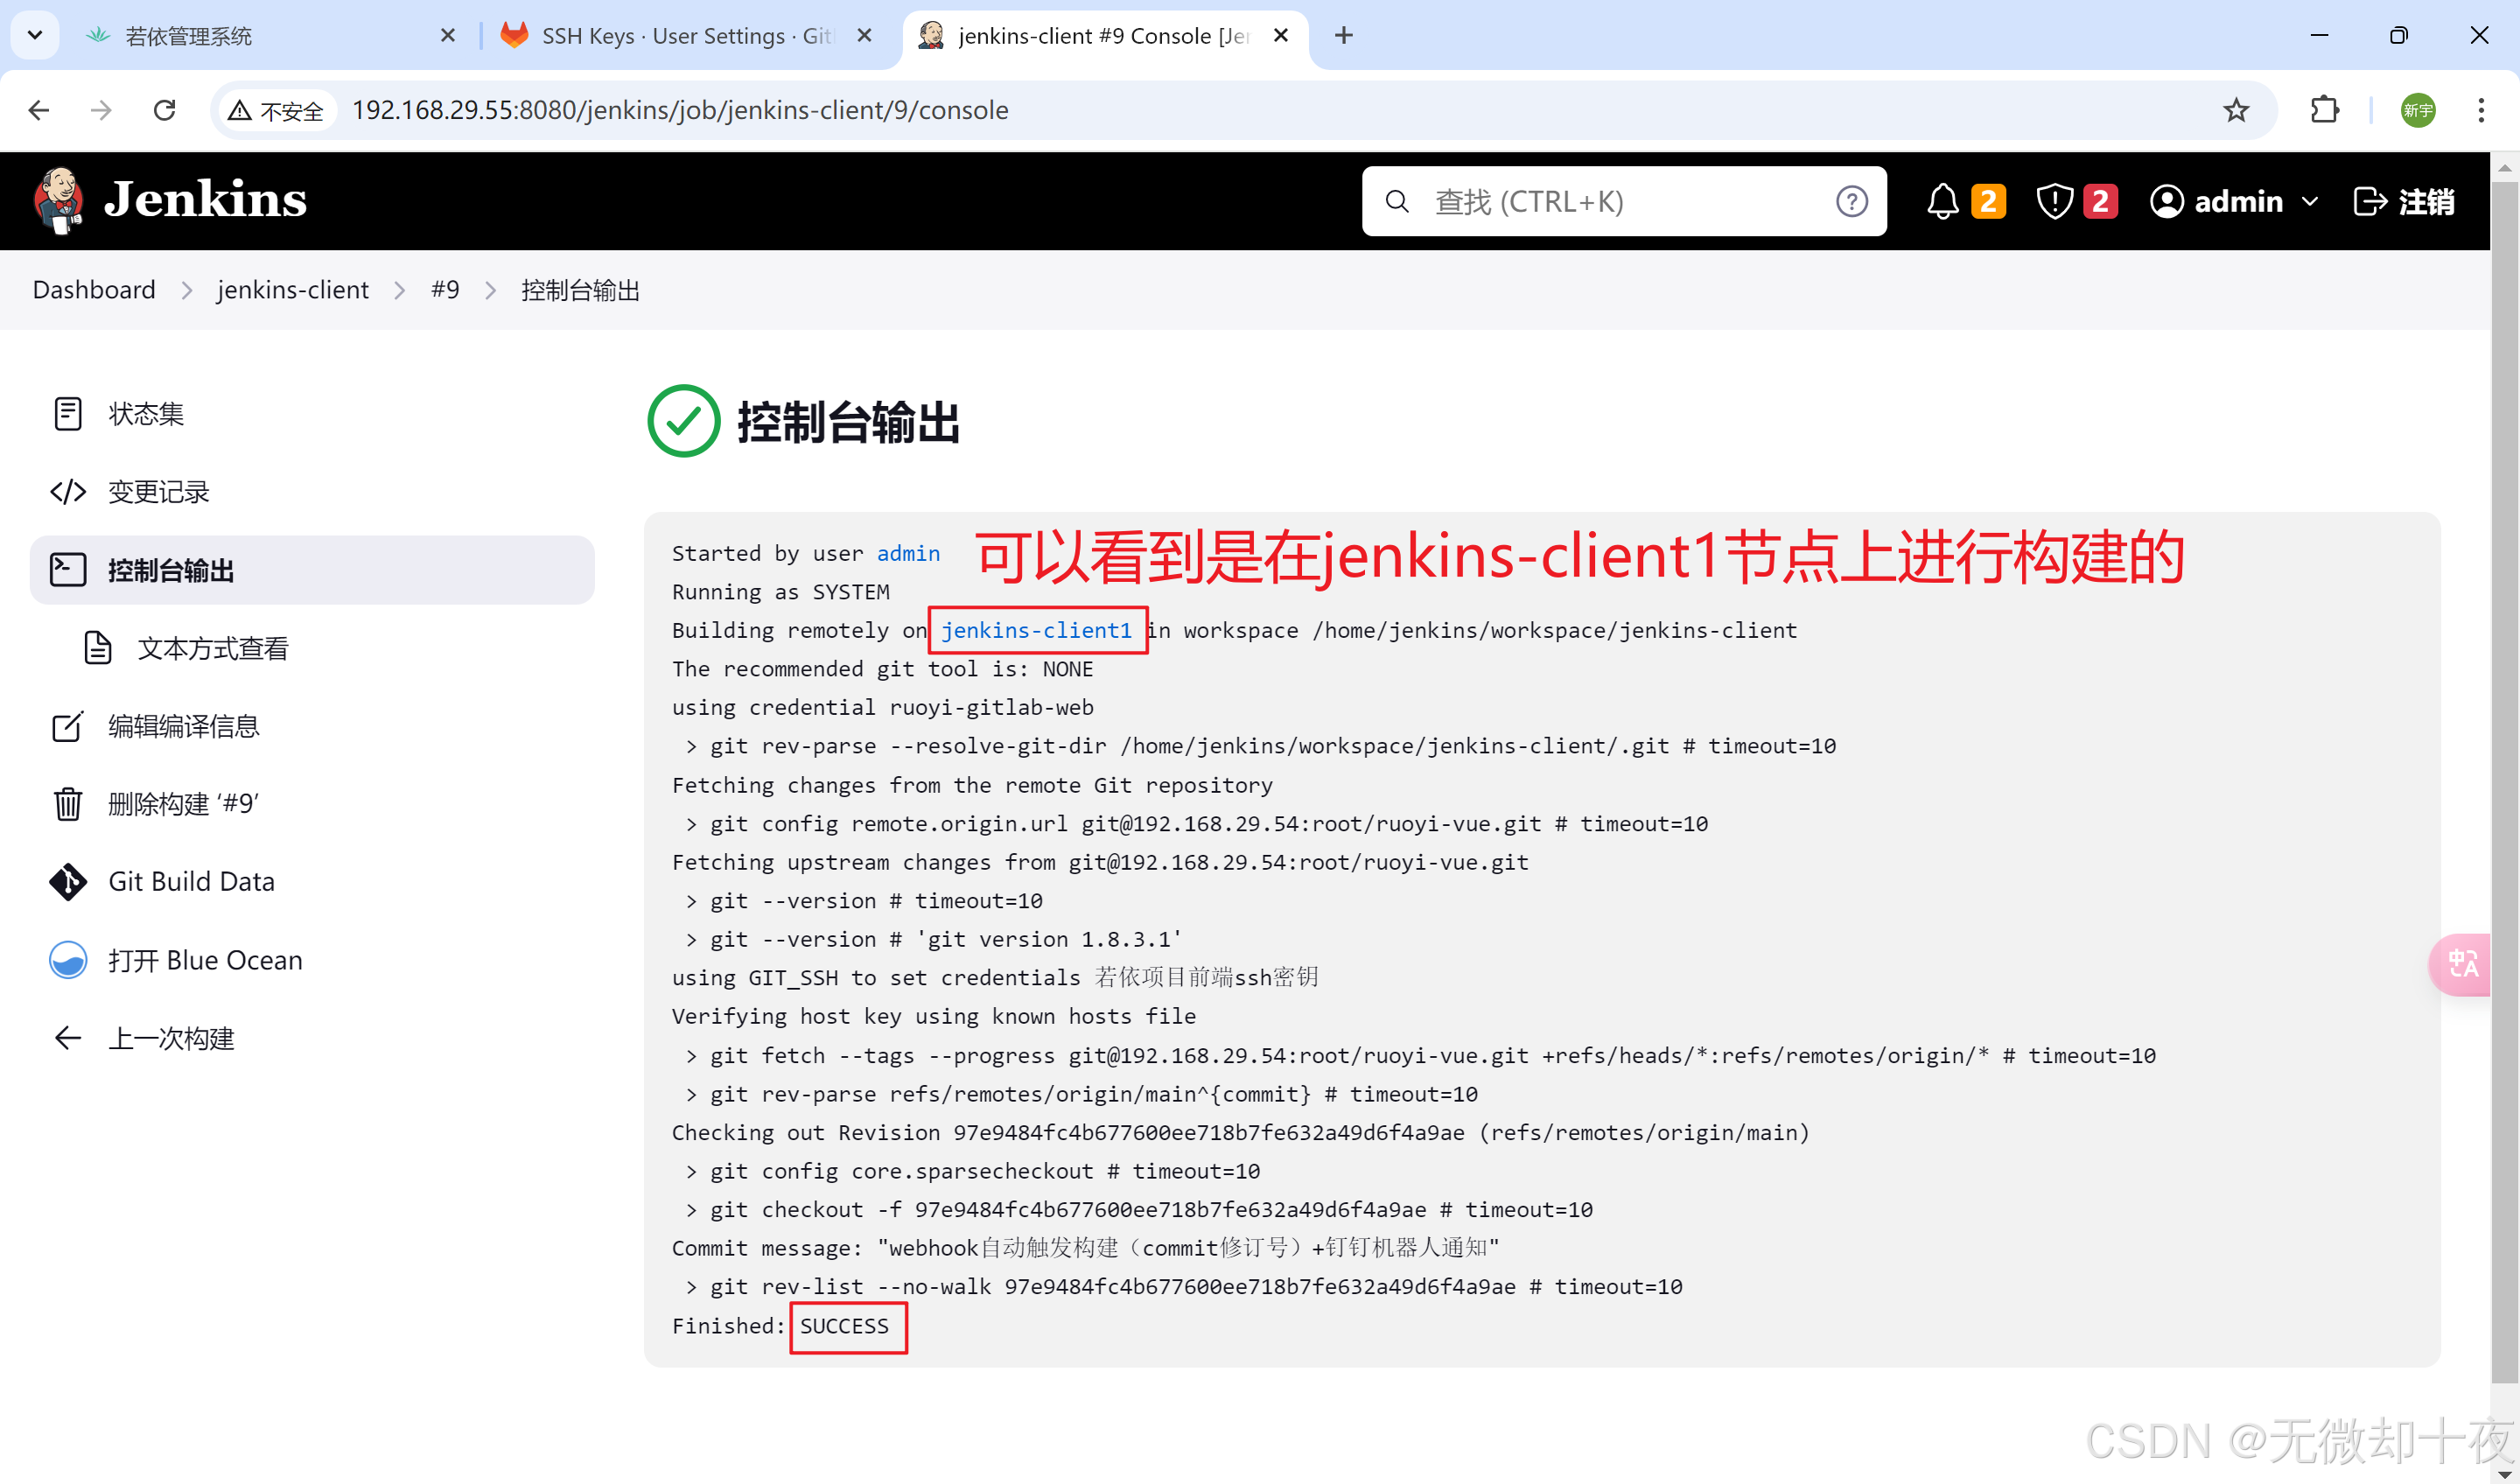This screenshot has width=2520, height=1484.
Task: Click the jenkins-client1 node link
Action: click(x=1035, y=630)
